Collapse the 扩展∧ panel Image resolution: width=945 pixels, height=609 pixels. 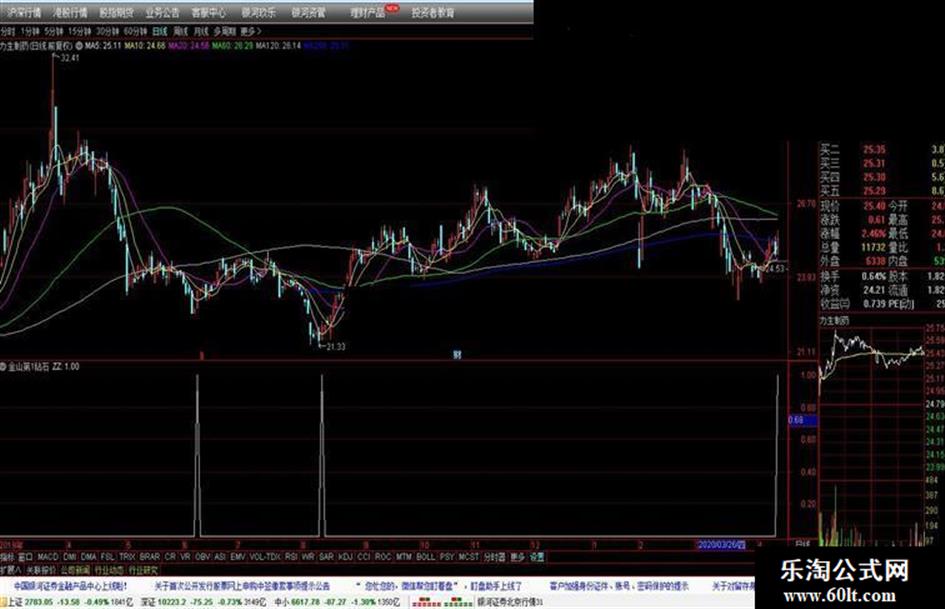coord(11,570)
